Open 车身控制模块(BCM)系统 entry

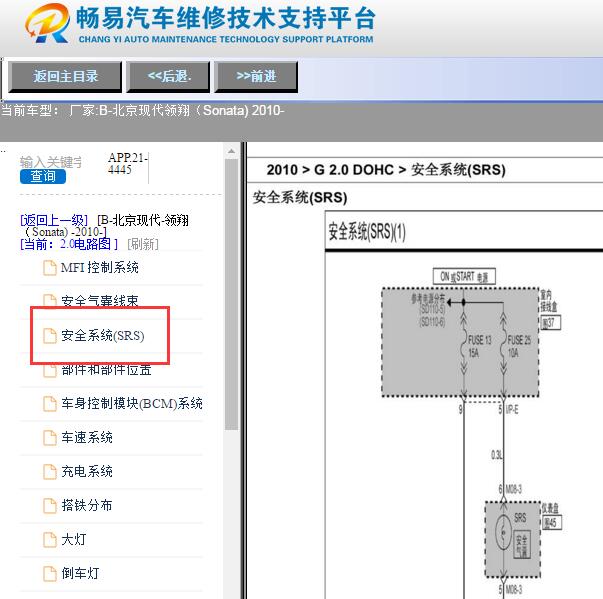click(x=132, y=403)
